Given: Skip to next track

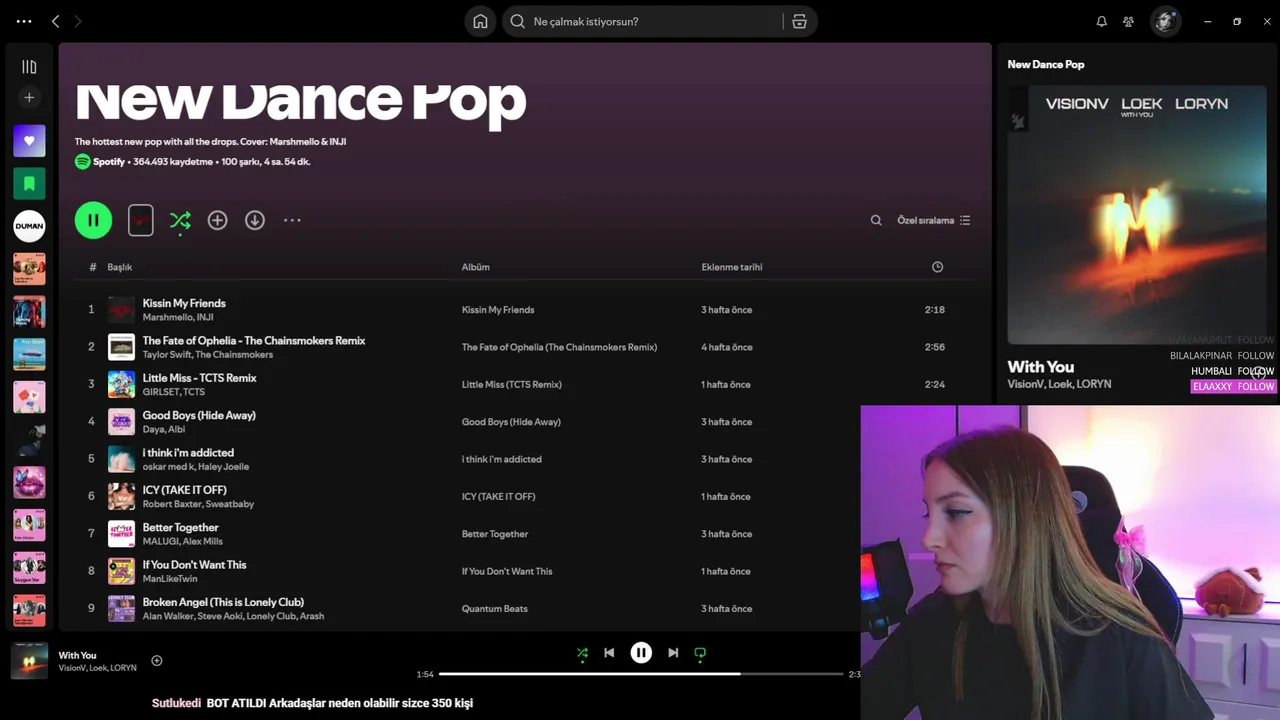Looking at the screenshot, I should coord(673,653).
